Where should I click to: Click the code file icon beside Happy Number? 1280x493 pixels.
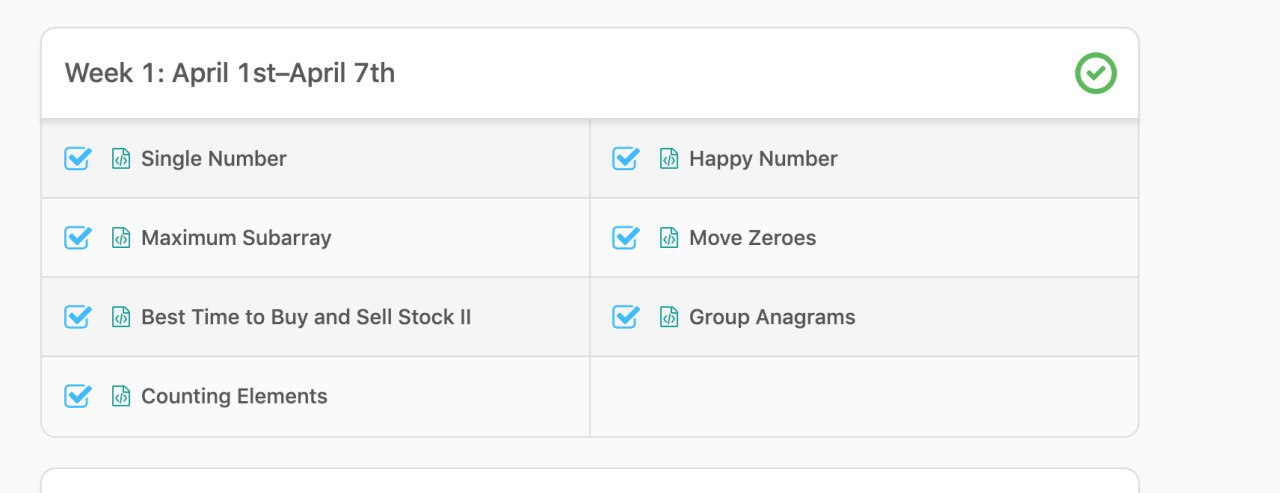669,159
